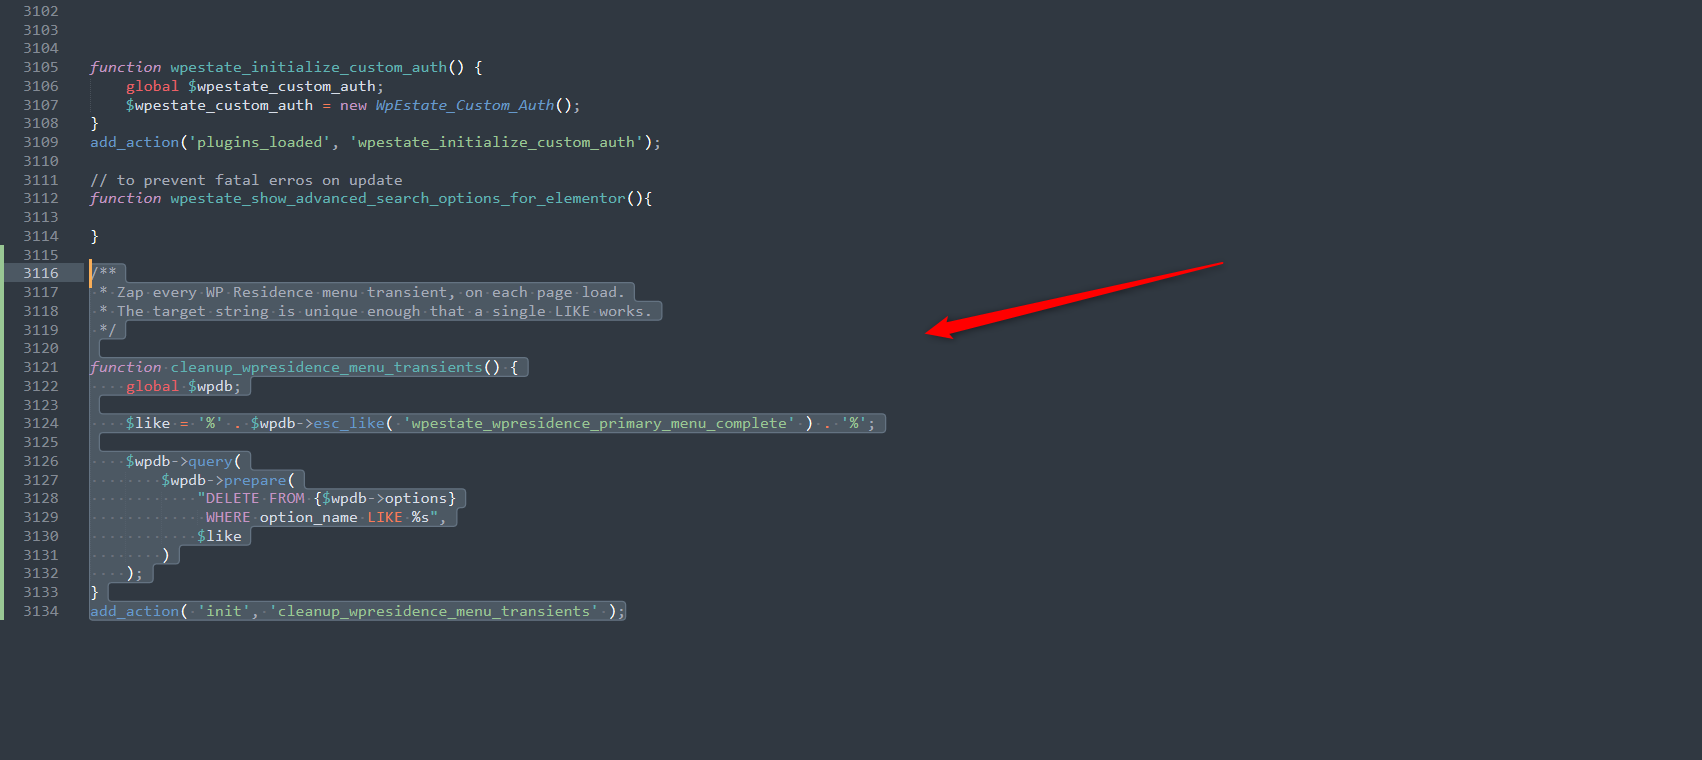Click function name cleanup_wpresidence_menu_transients in definition
The image size is (1702, 760).
pos(326,367)
